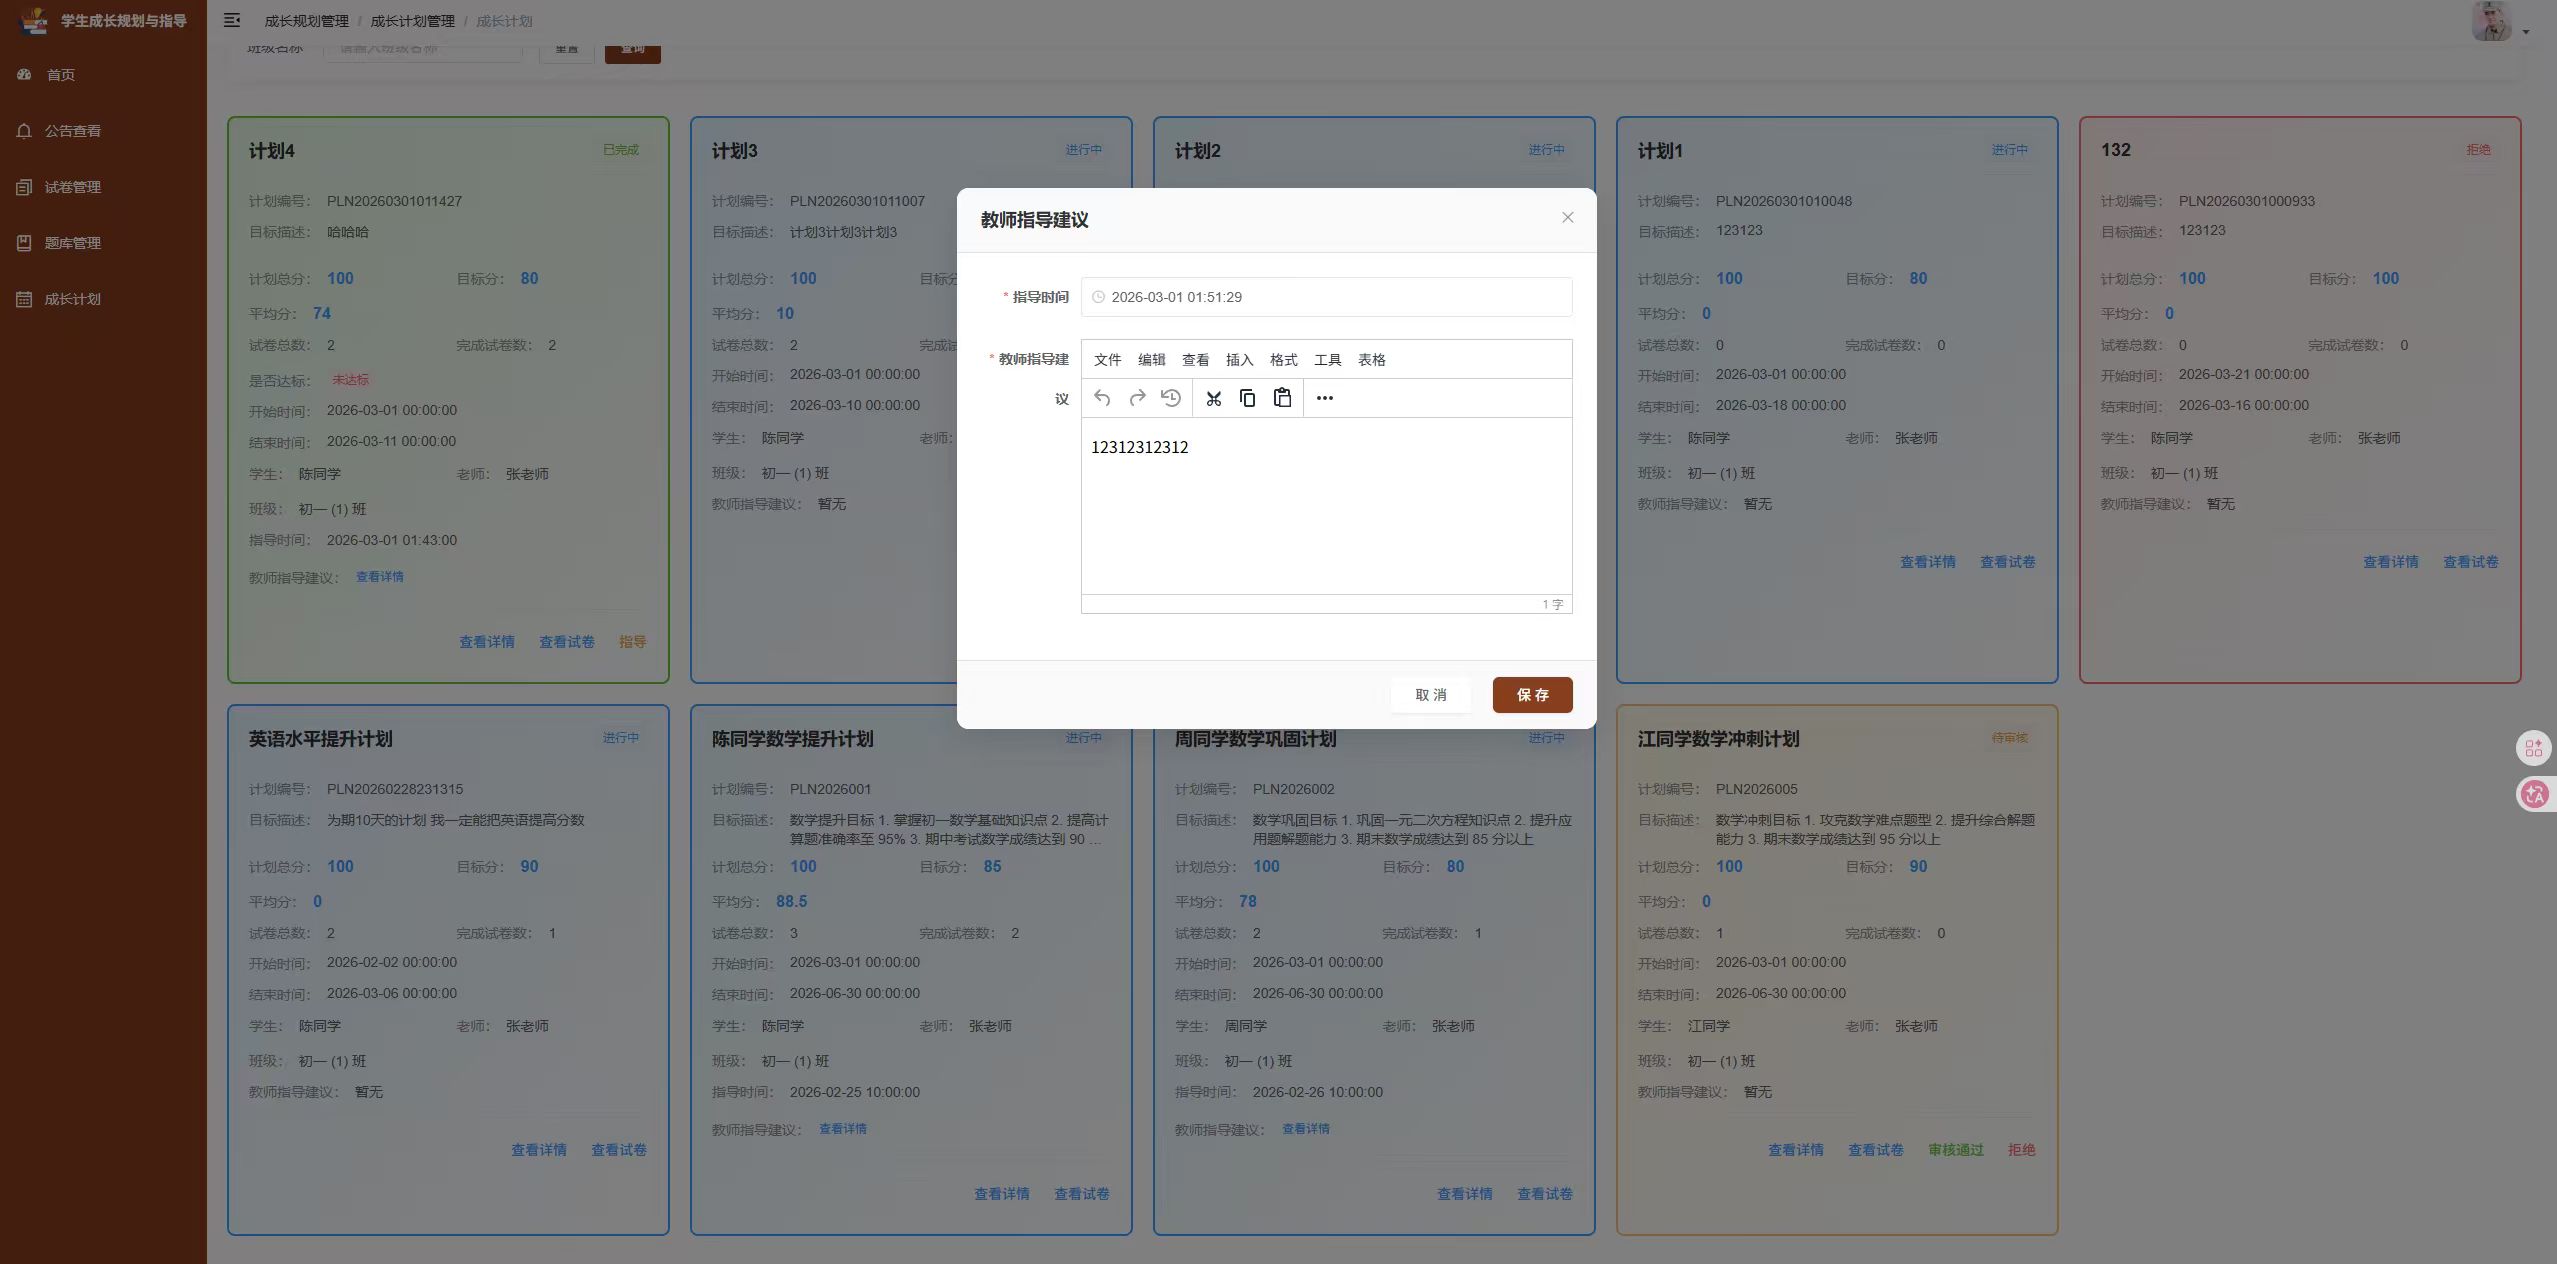Click 教师指导建议 查看详情 on 陈同学数学提升计划
Image resolution: width=2557 pixels, height=1264 pixels.
pyautogui.click(x=843, y=1129)
